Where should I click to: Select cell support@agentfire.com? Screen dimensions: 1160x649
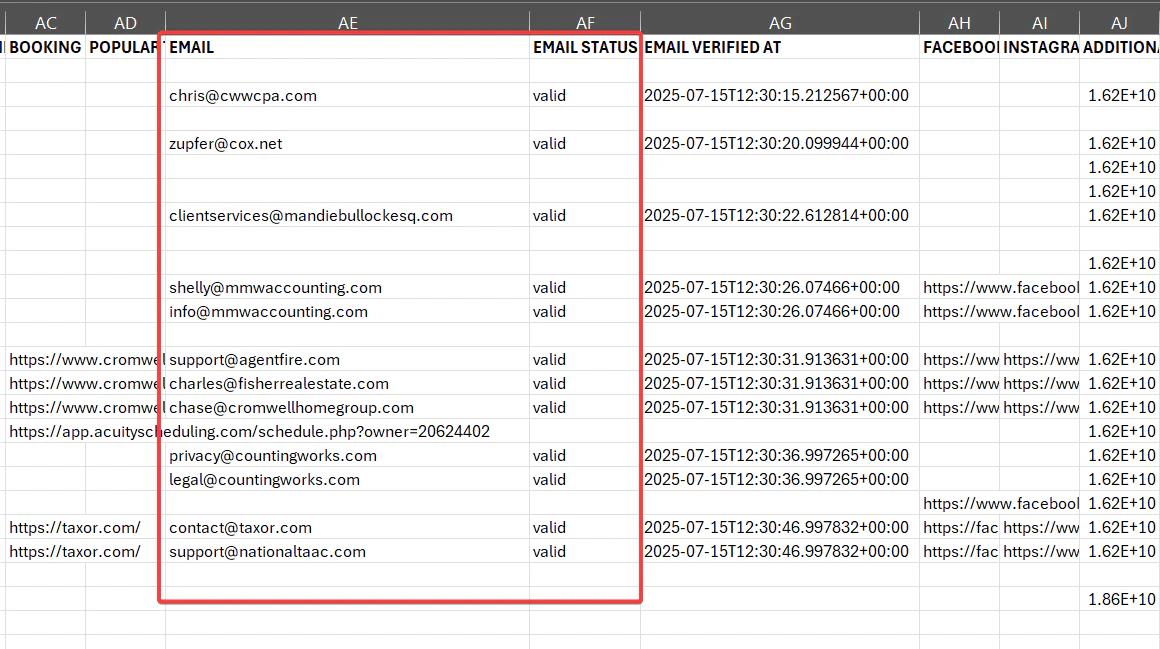click(348, 360)
